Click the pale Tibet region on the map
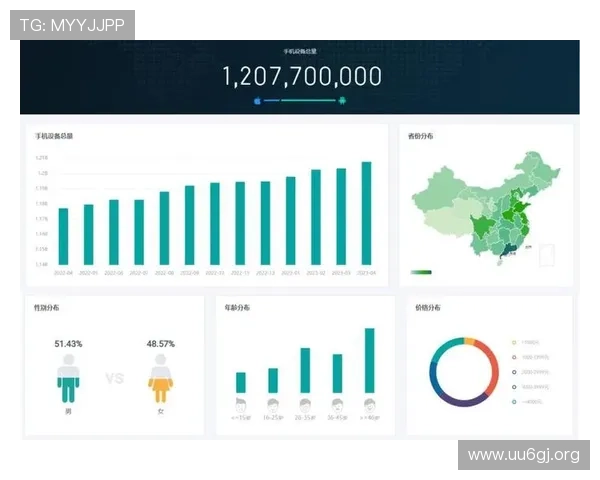 (448, 224)
